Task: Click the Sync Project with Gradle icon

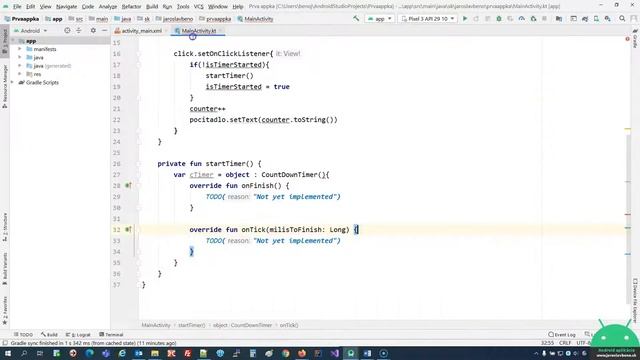Action: [x=585, y=19]
